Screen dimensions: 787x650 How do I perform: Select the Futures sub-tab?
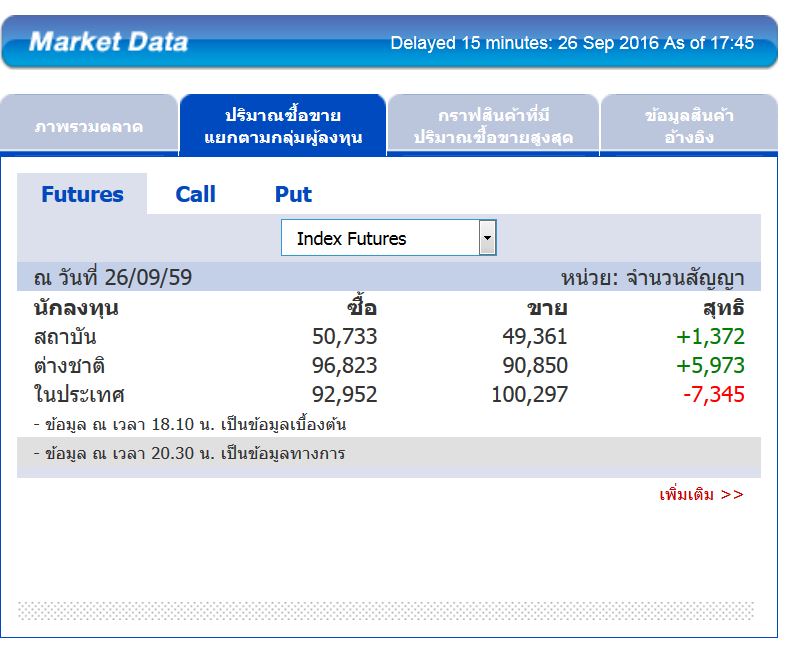[82, 194]
